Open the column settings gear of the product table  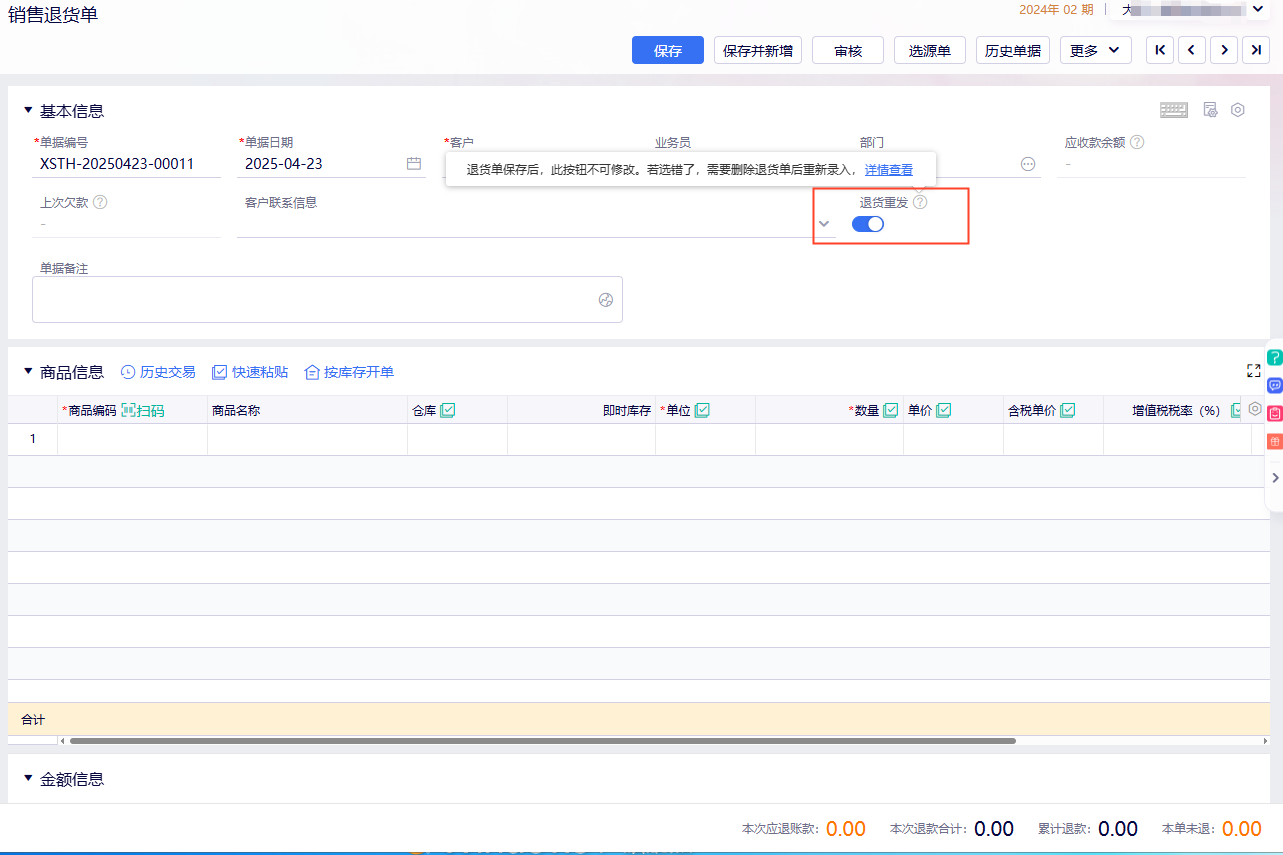pyautogui.click(x=1255, y=409)
